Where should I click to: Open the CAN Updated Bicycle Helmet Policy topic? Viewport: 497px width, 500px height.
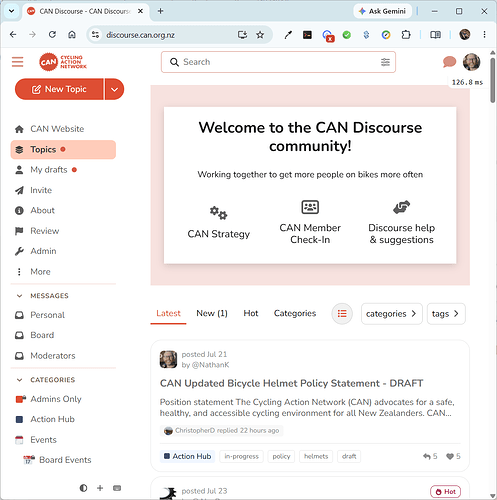pyautogui.click(x=292, y=383)
